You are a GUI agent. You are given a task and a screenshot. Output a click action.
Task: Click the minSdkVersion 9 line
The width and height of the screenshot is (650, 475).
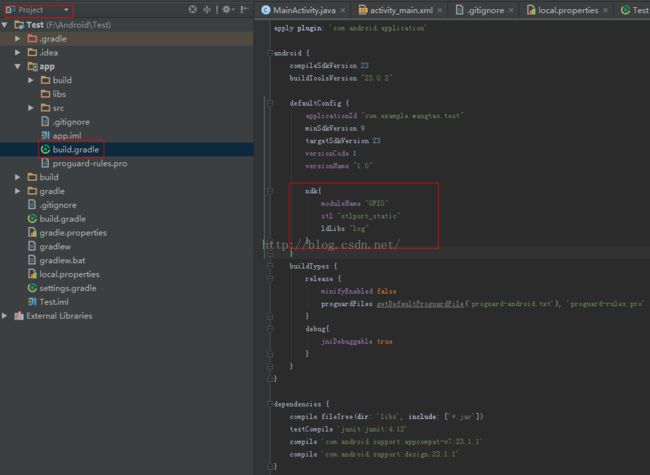point(335,128)
